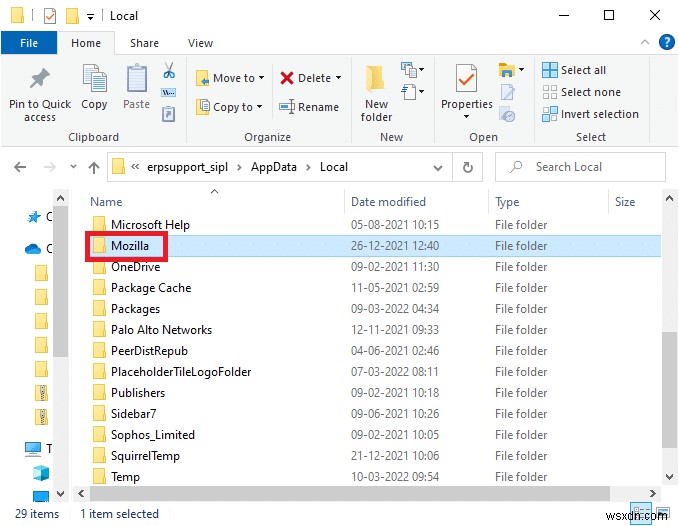Click AppData in the address path
The width and height of the screenshot is (679, 526).
click(x=274, y=167)
